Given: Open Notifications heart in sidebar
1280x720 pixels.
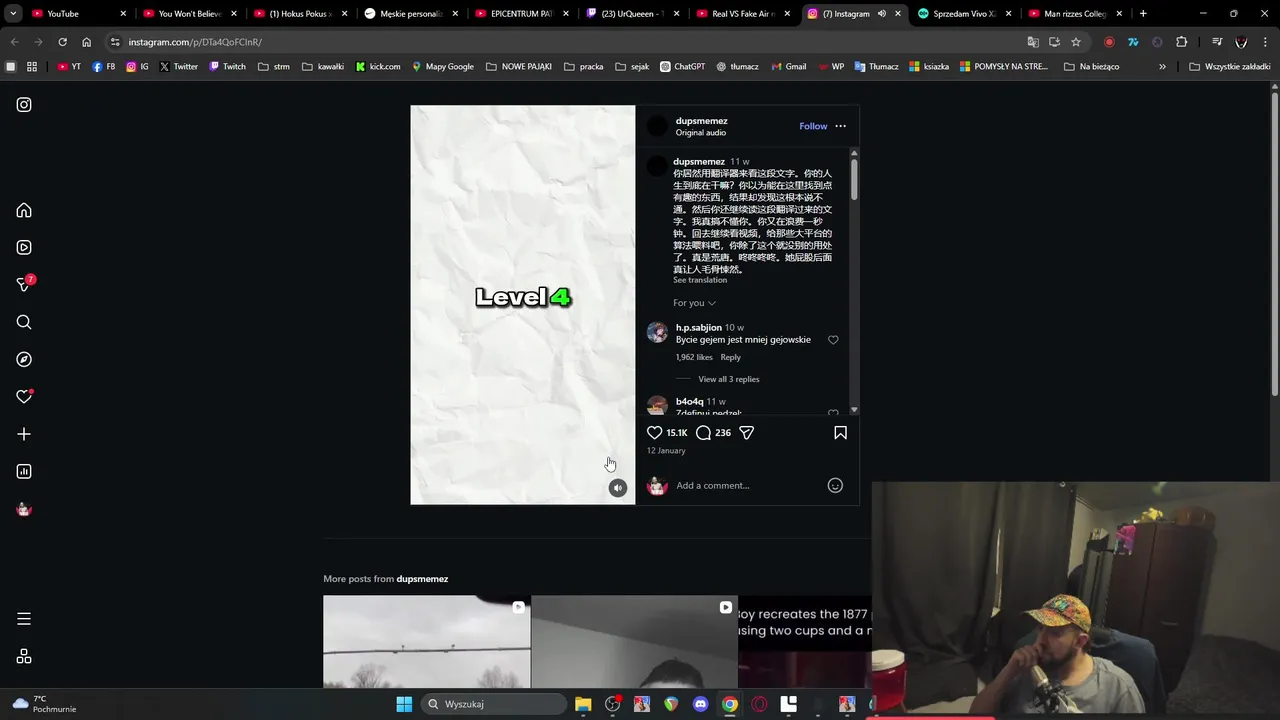Looking at the screenshot, I should [24, 396].
